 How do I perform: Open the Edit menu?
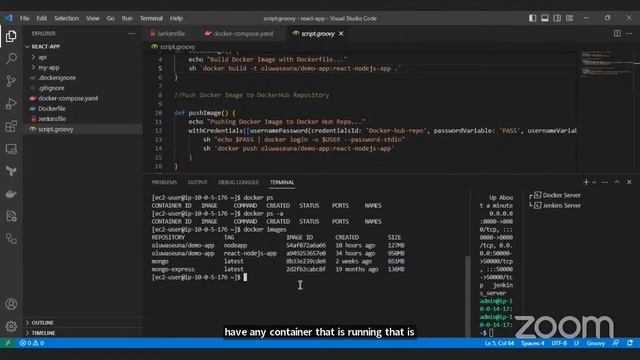[42, 18]
